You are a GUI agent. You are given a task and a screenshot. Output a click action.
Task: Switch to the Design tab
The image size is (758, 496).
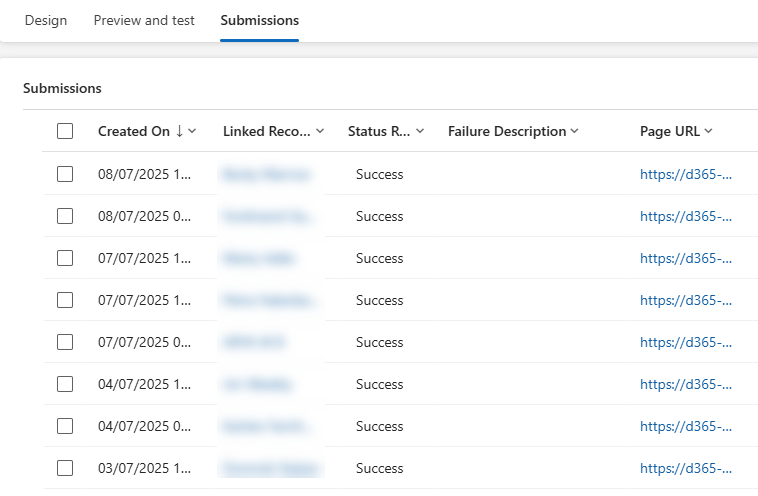[45, 20]
